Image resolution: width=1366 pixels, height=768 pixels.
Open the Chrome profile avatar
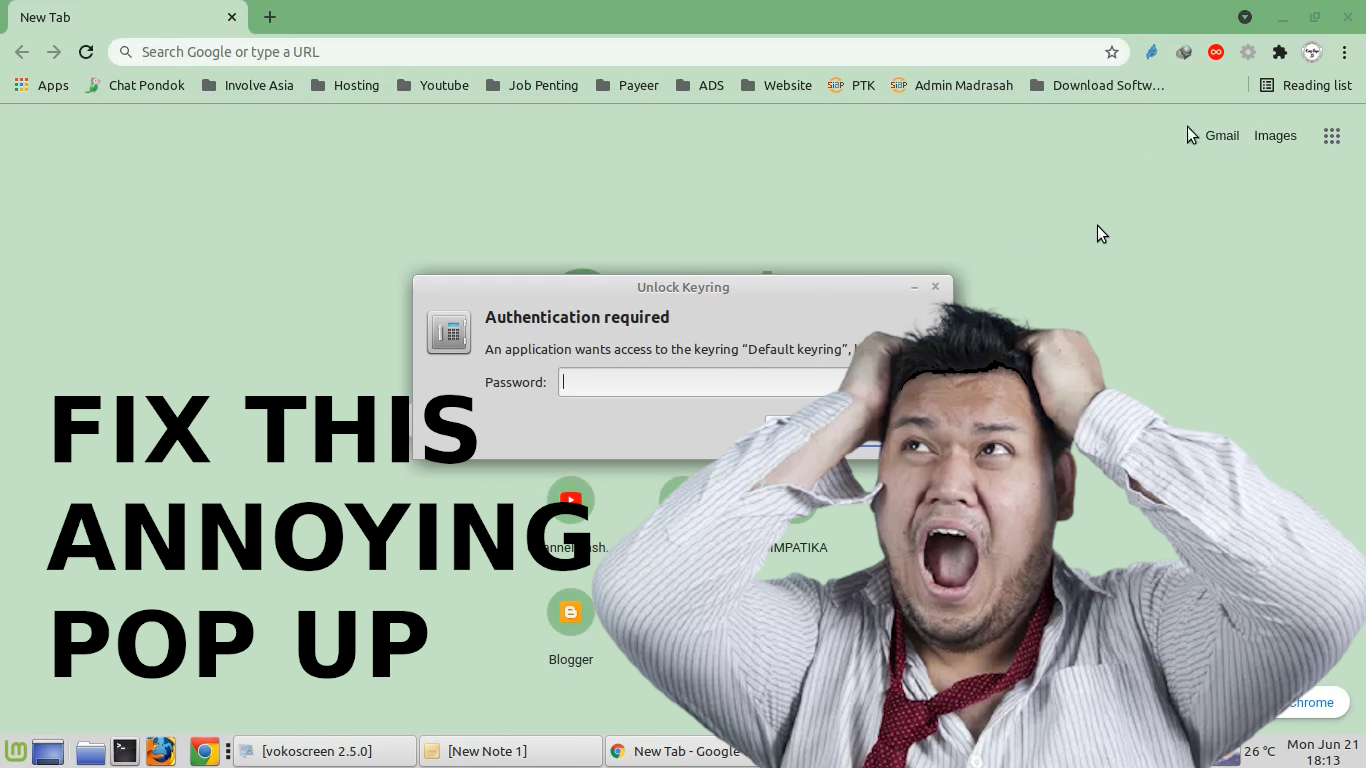(1312, 52)
